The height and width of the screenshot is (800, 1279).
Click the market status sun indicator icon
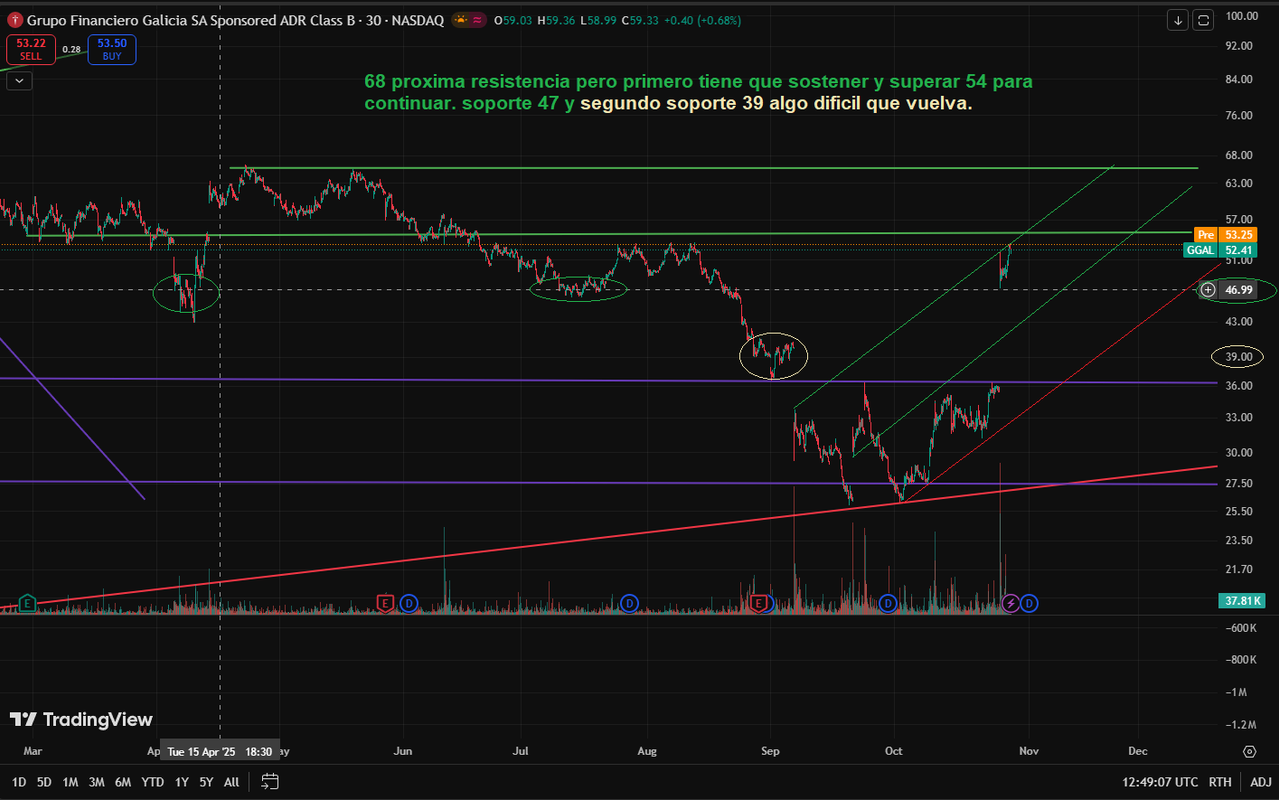coord(459,20)
